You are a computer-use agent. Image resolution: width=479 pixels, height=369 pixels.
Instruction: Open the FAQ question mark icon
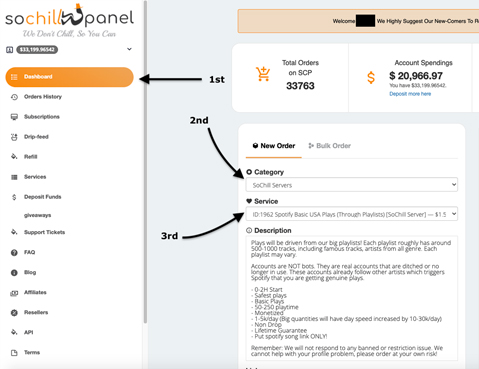click(14, 253)
